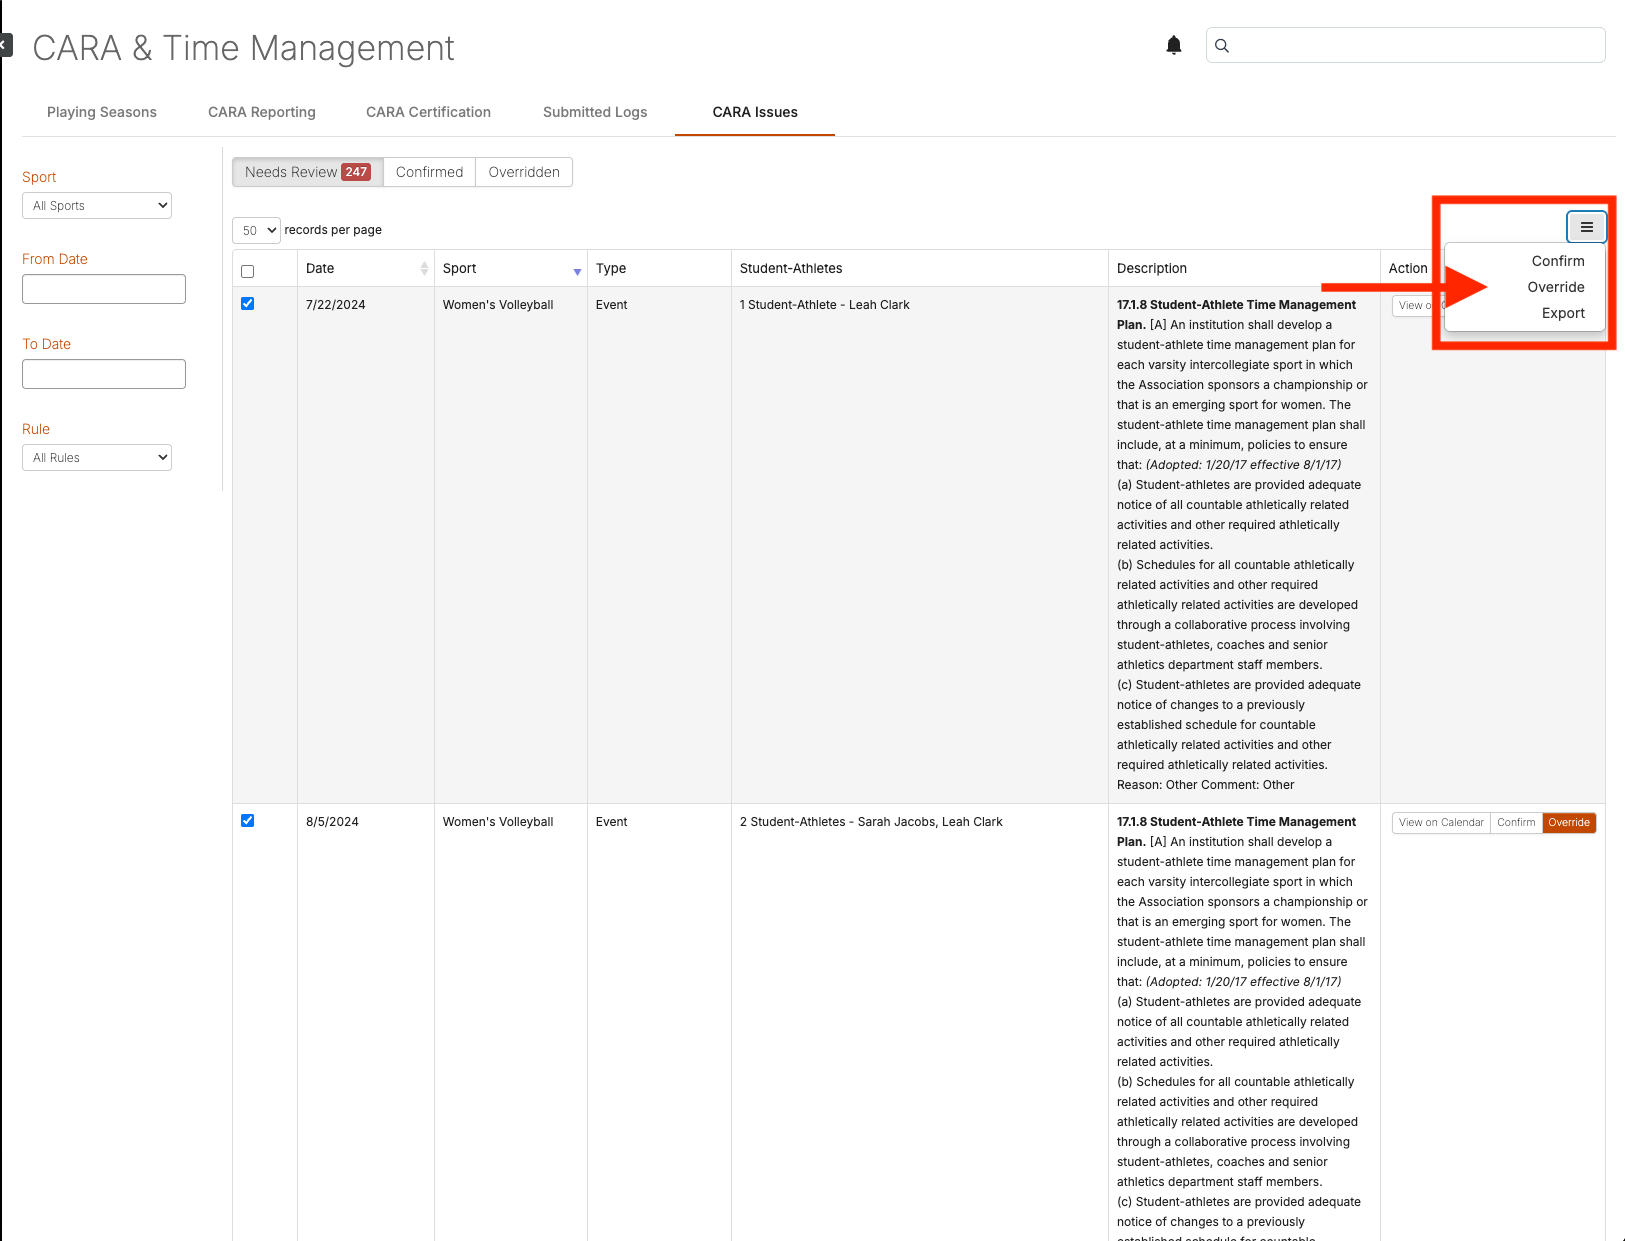The width and height of the screenshot is (1625, 1241).
Task: Show the Overridden issues filter
Action: [x=524, y=172]
